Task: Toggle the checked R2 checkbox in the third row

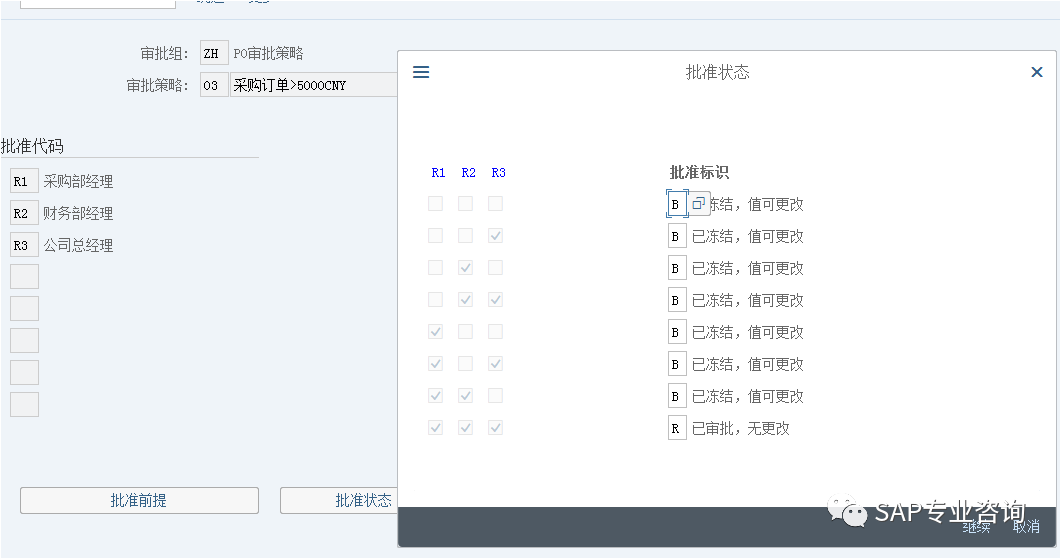Action: (x=466, y=267)
